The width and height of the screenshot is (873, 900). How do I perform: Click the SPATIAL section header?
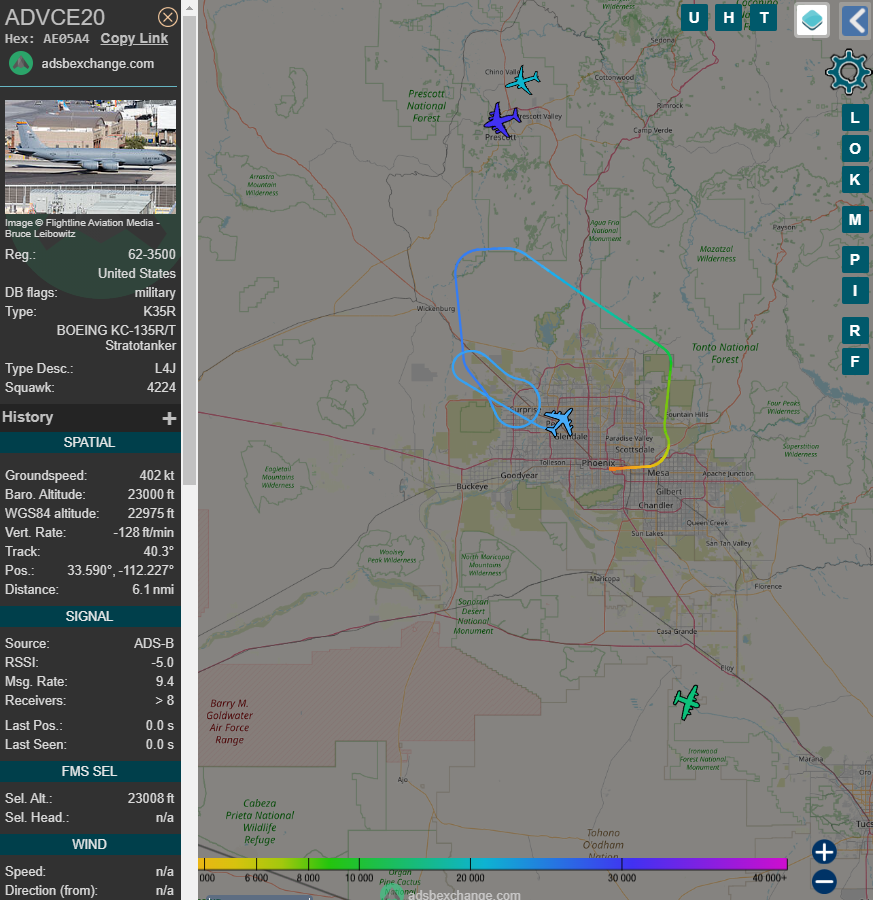[x=90, y=442]
